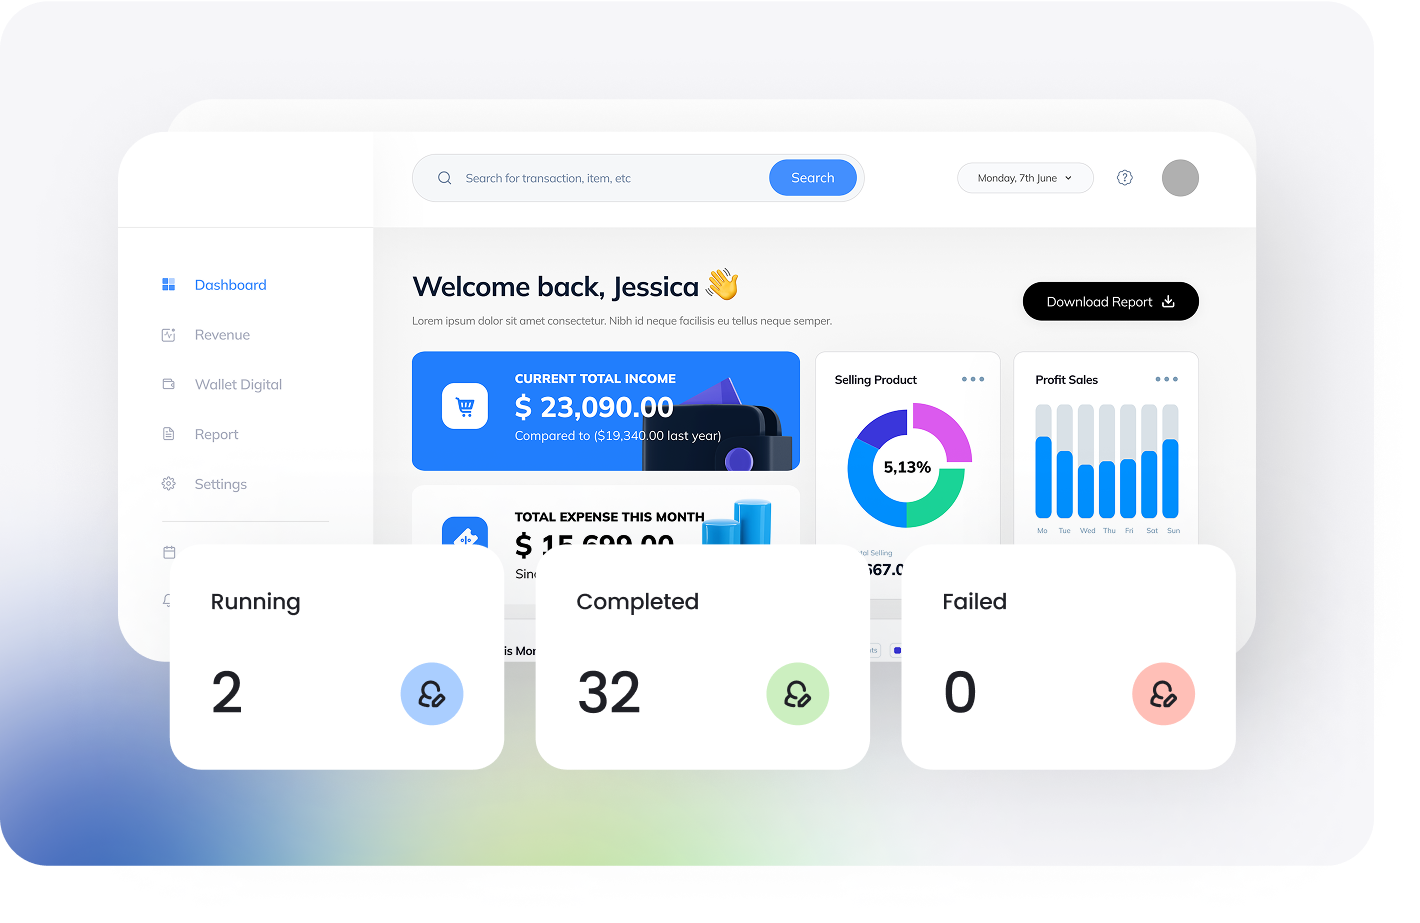Screen dimensions: 1420x923
Task: Open the user profile avatar
Action: pos(1180,178)
